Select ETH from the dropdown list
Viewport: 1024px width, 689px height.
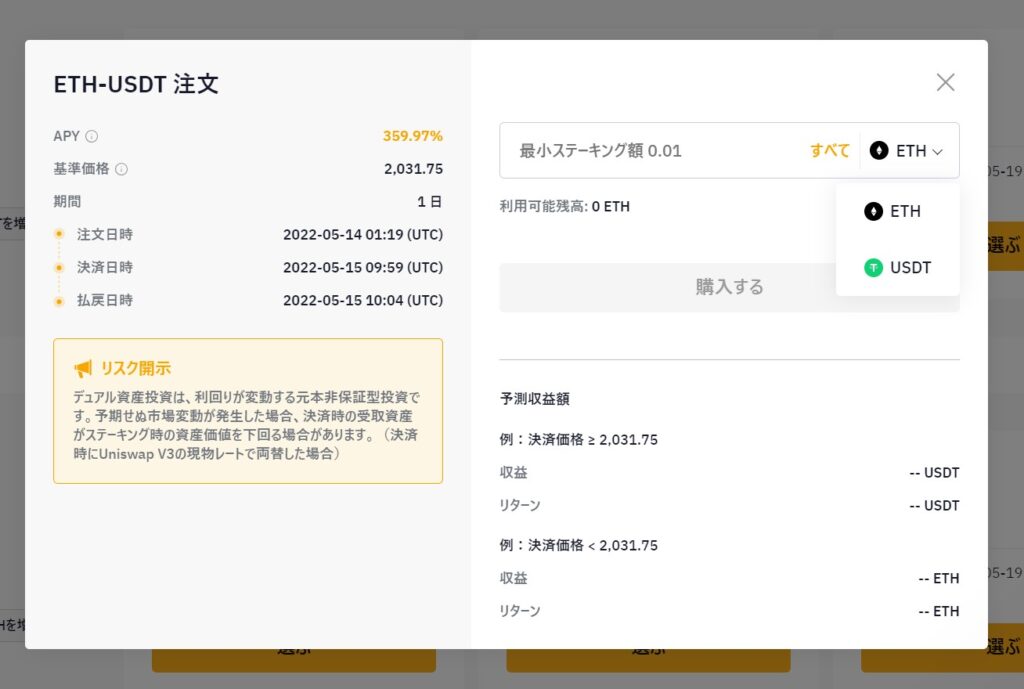[x=897, y=212]
